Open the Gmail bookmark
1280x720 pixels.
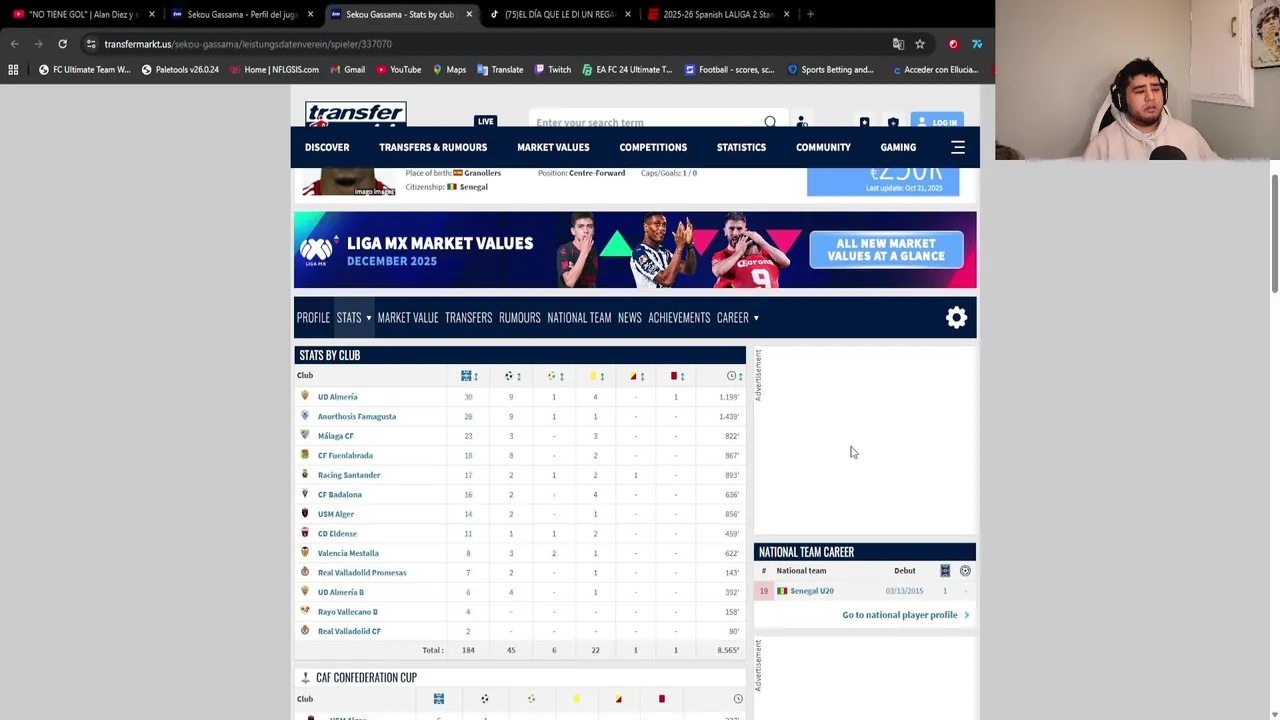click(347, 70)
